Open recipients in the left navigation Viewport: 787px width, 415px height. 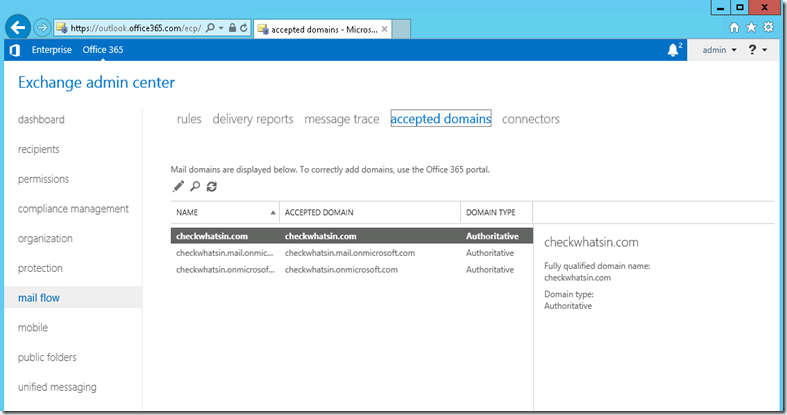click(x=39, y=149)
